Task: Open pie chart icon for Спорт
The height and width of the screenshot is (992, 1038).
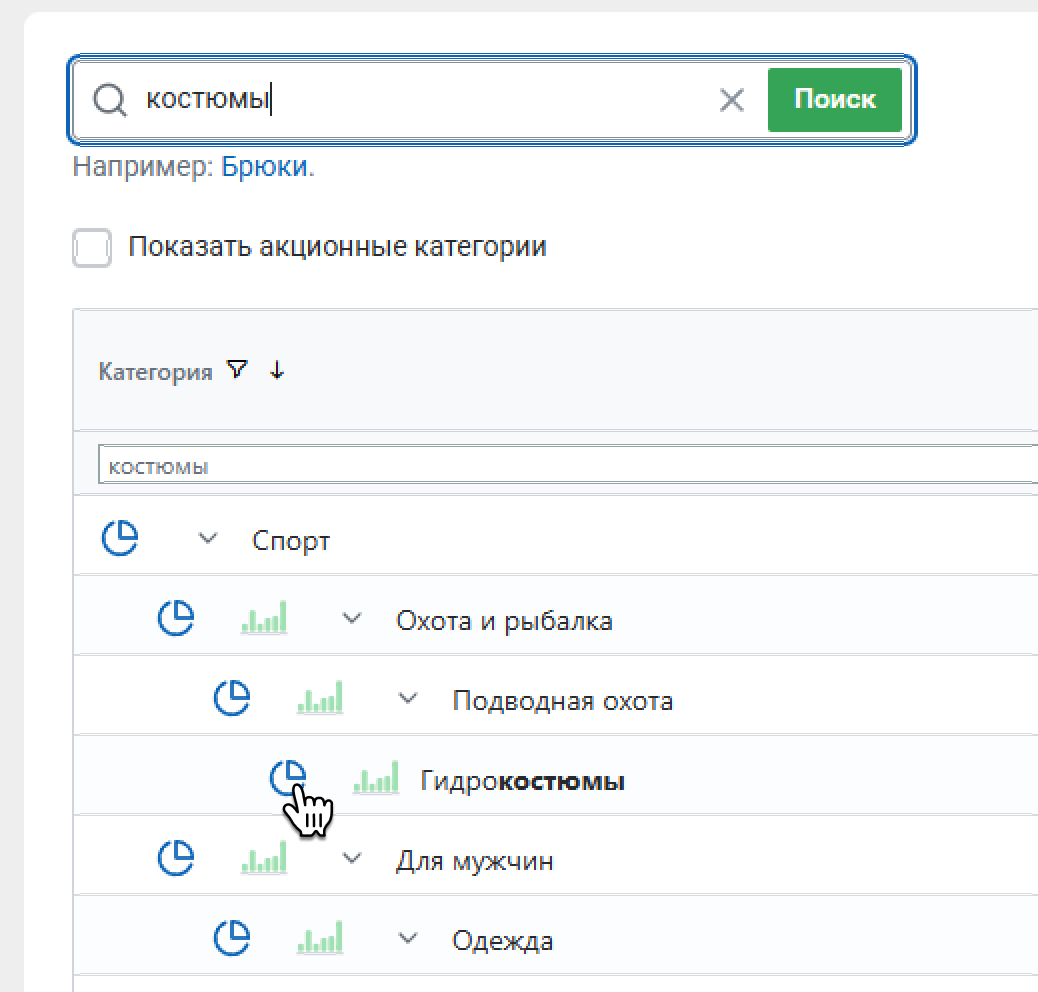Action: coord(120,537)
